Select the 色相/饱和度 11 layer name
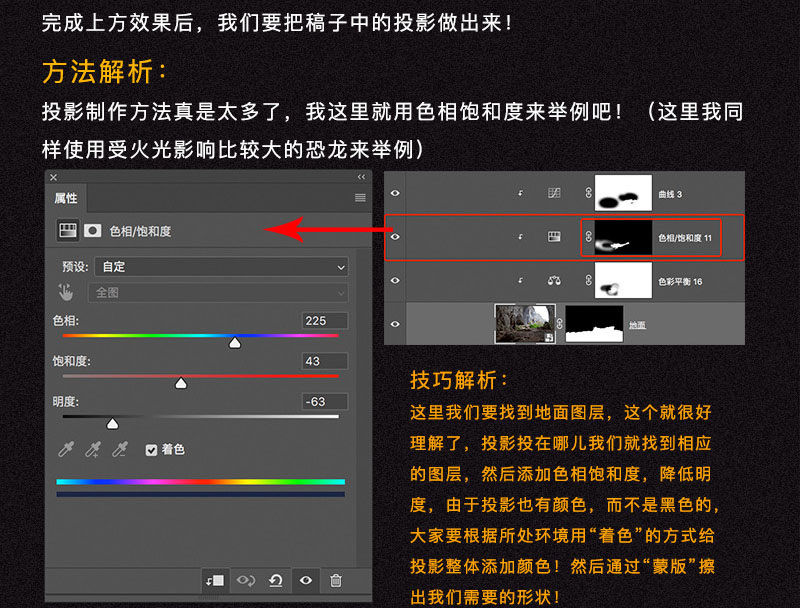Viewport: 800px width, 608px height. (x=684, y=238)
